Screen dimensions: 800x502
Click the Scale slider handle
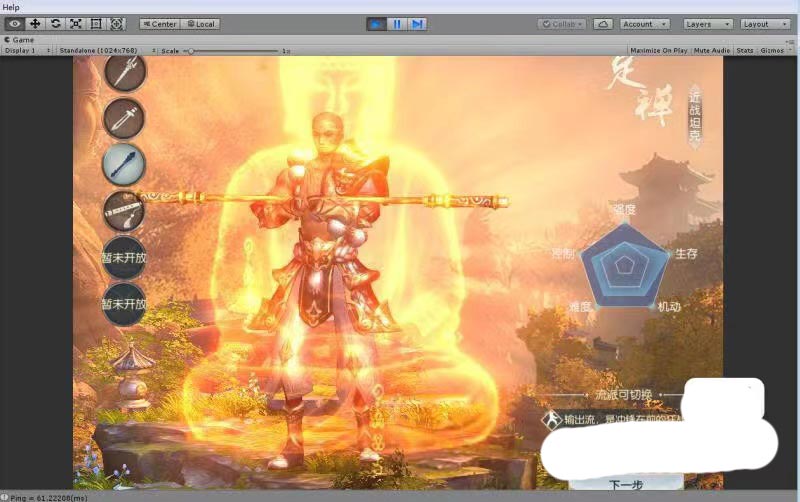tap(190, 51)
